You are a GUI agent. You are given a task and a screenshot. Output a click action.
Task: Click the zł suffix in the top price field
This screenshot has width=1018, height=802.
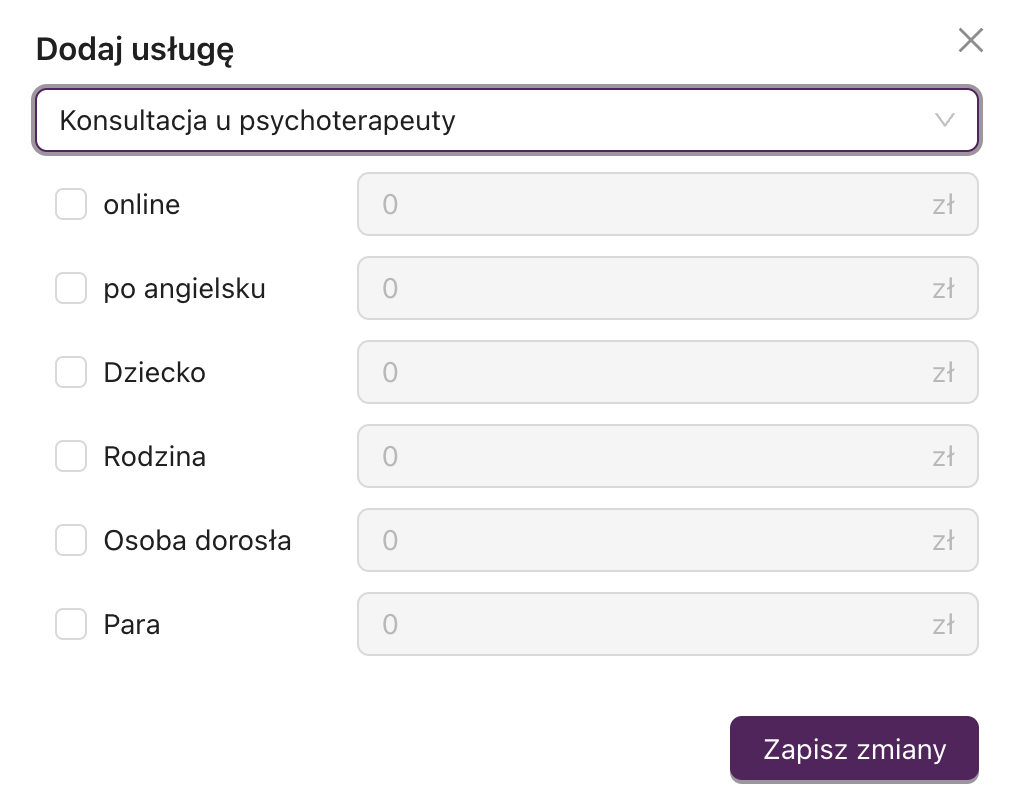(x=941, y=204)
